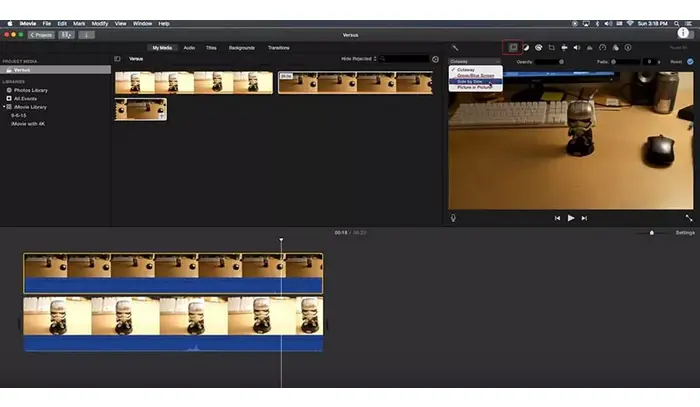Open the Cutaway overlay style dropdown
This screenshot has width=700, height=407.
click(475, 62)
